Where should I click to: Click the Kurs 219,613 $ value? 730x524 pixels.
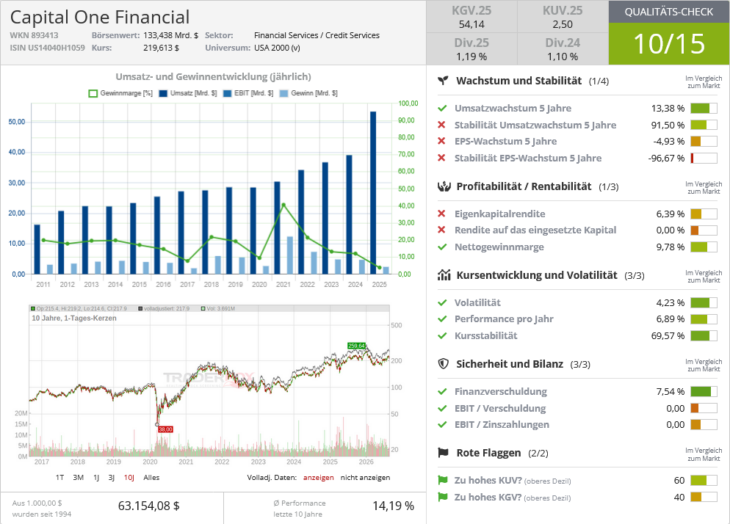point(161,47)
